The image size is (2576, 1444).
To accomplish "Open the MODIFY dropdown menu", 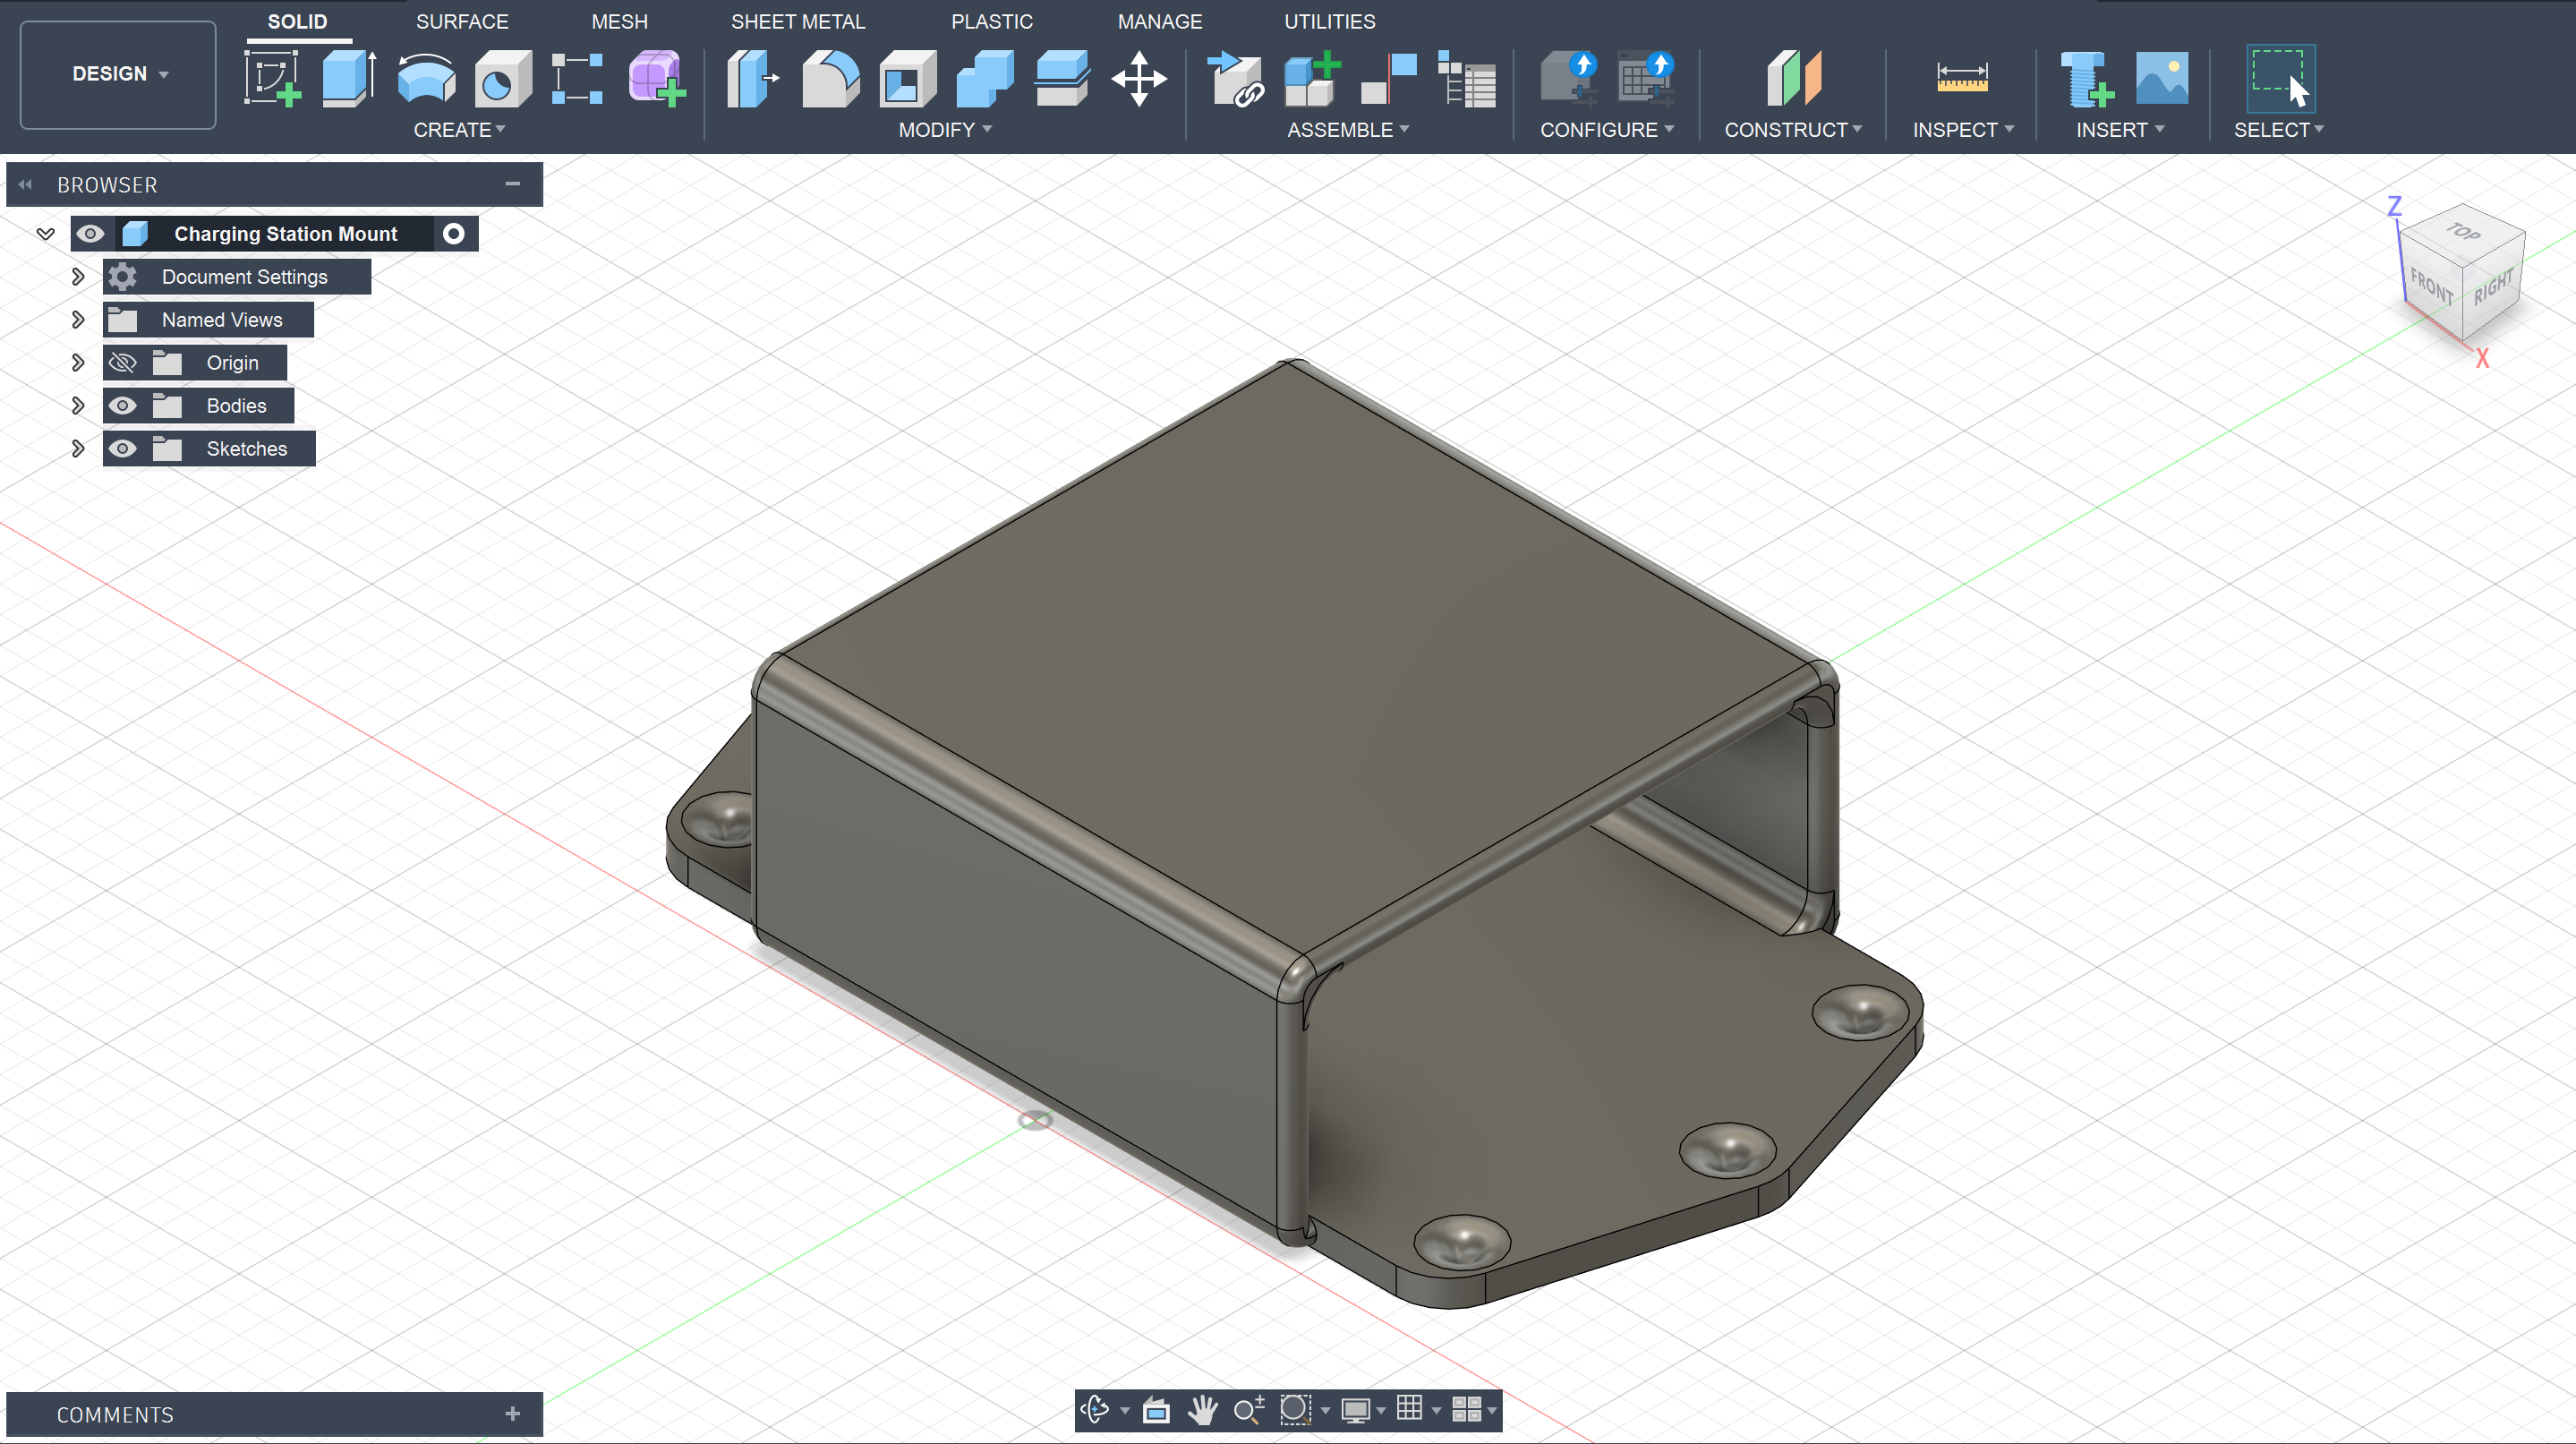I will [x=945, y=130].
